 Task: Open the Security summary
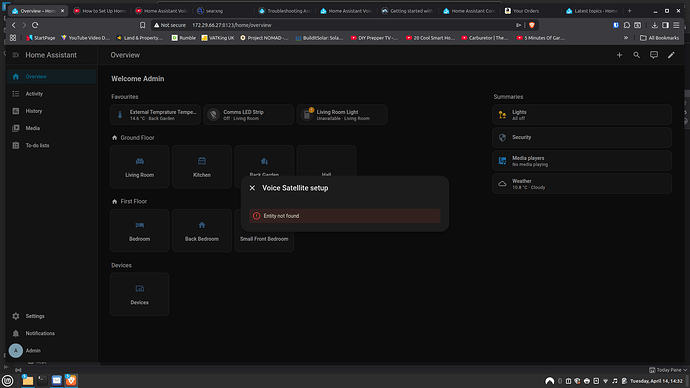click(x=582, y=137)
